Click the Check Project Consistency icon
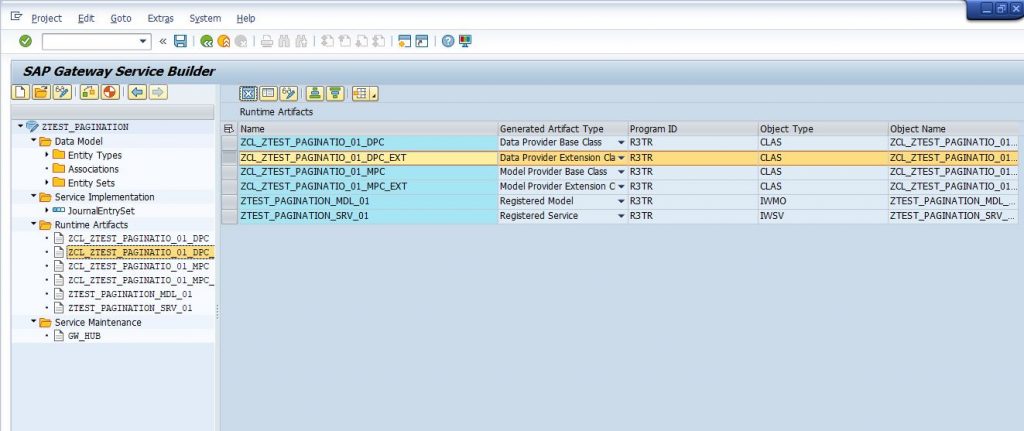This screenshot has width=1024, height=431. [x=89, y=92]
